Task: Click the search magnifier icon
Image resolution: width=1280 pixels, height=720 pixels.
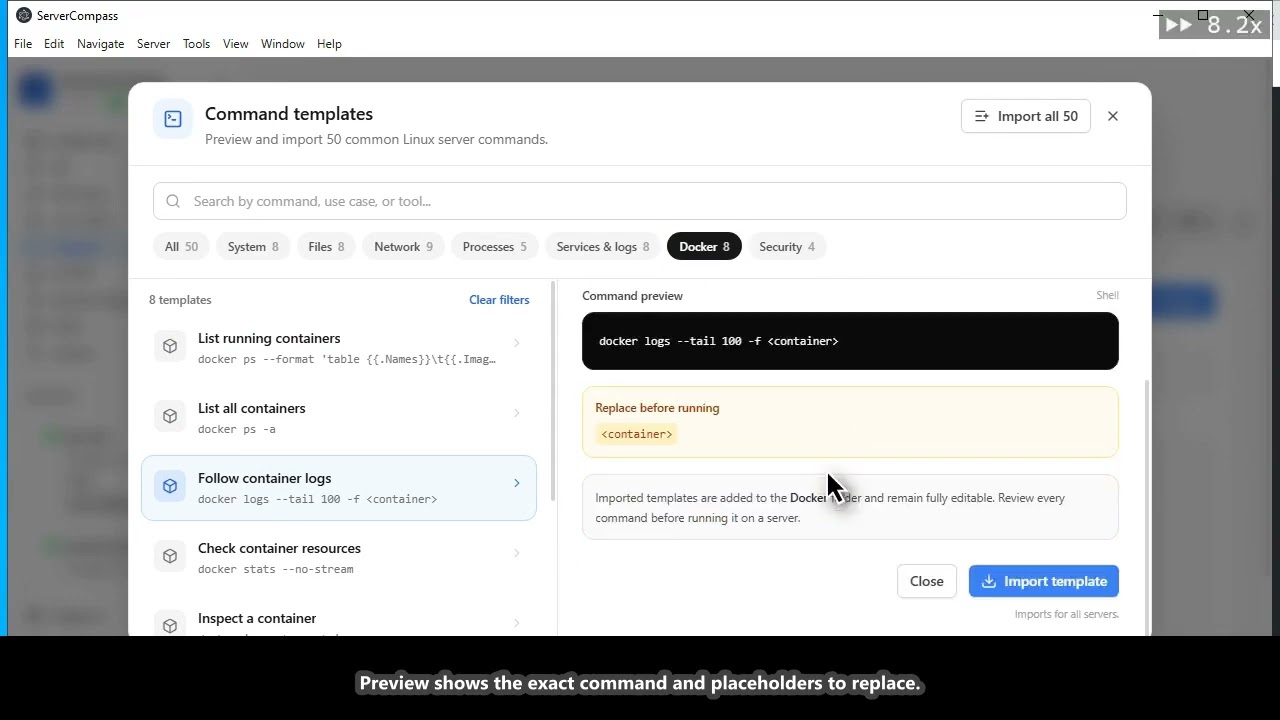Action: (x=173, y=201)
